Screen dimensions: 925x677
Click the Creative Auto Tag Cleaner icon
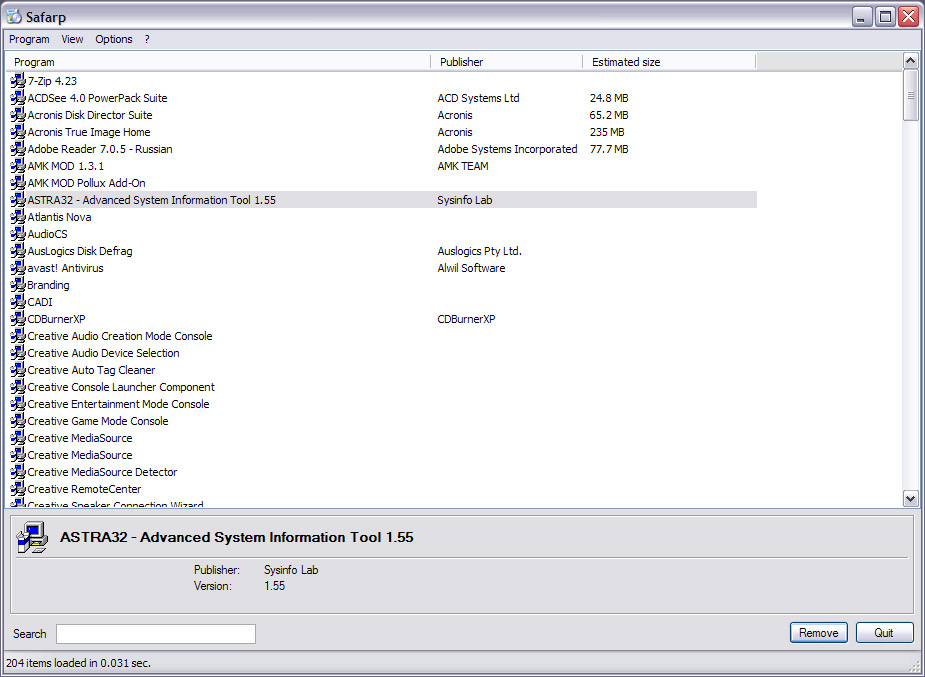pos(18,370)
